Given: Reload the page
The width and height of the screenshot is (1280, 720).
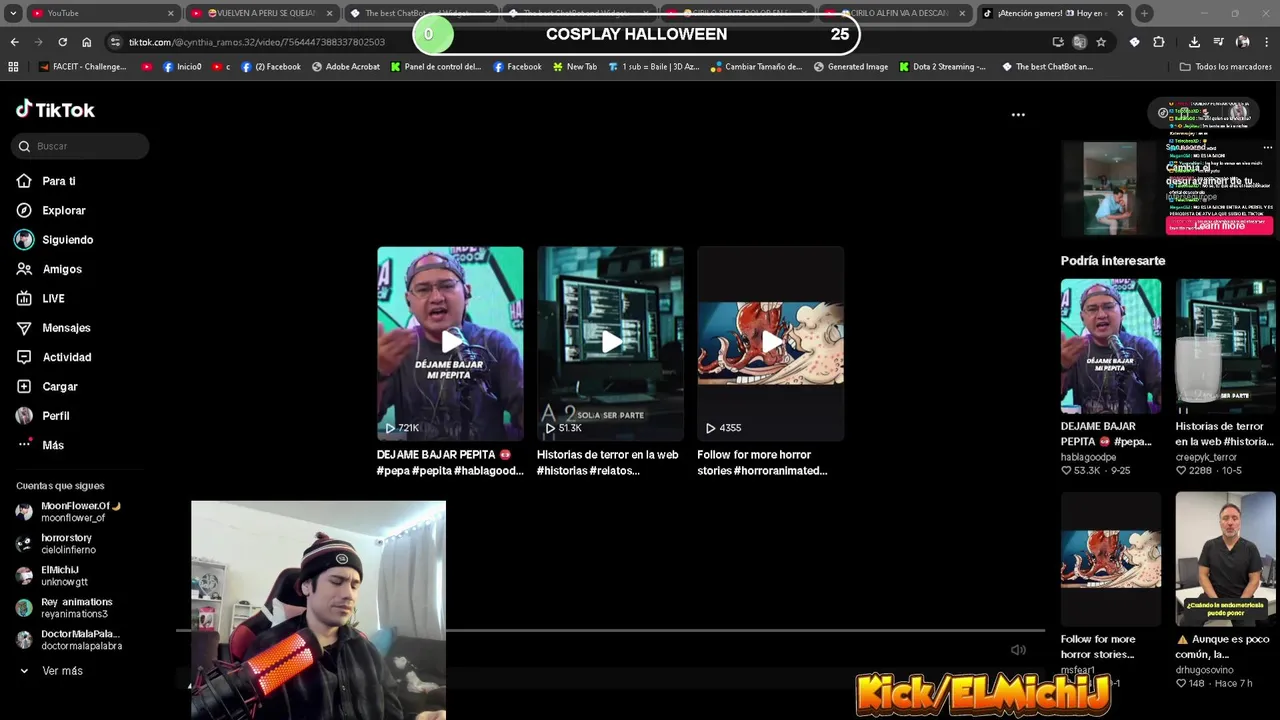Looking at the screenshot, I should click(x=62, y=42).
